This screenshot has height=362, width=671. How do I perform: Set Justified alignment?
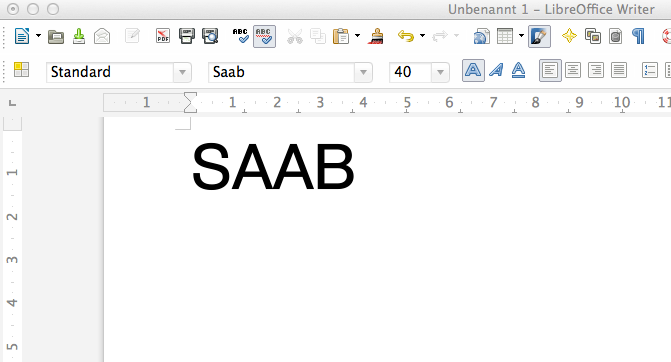click(x=619, y=70)
